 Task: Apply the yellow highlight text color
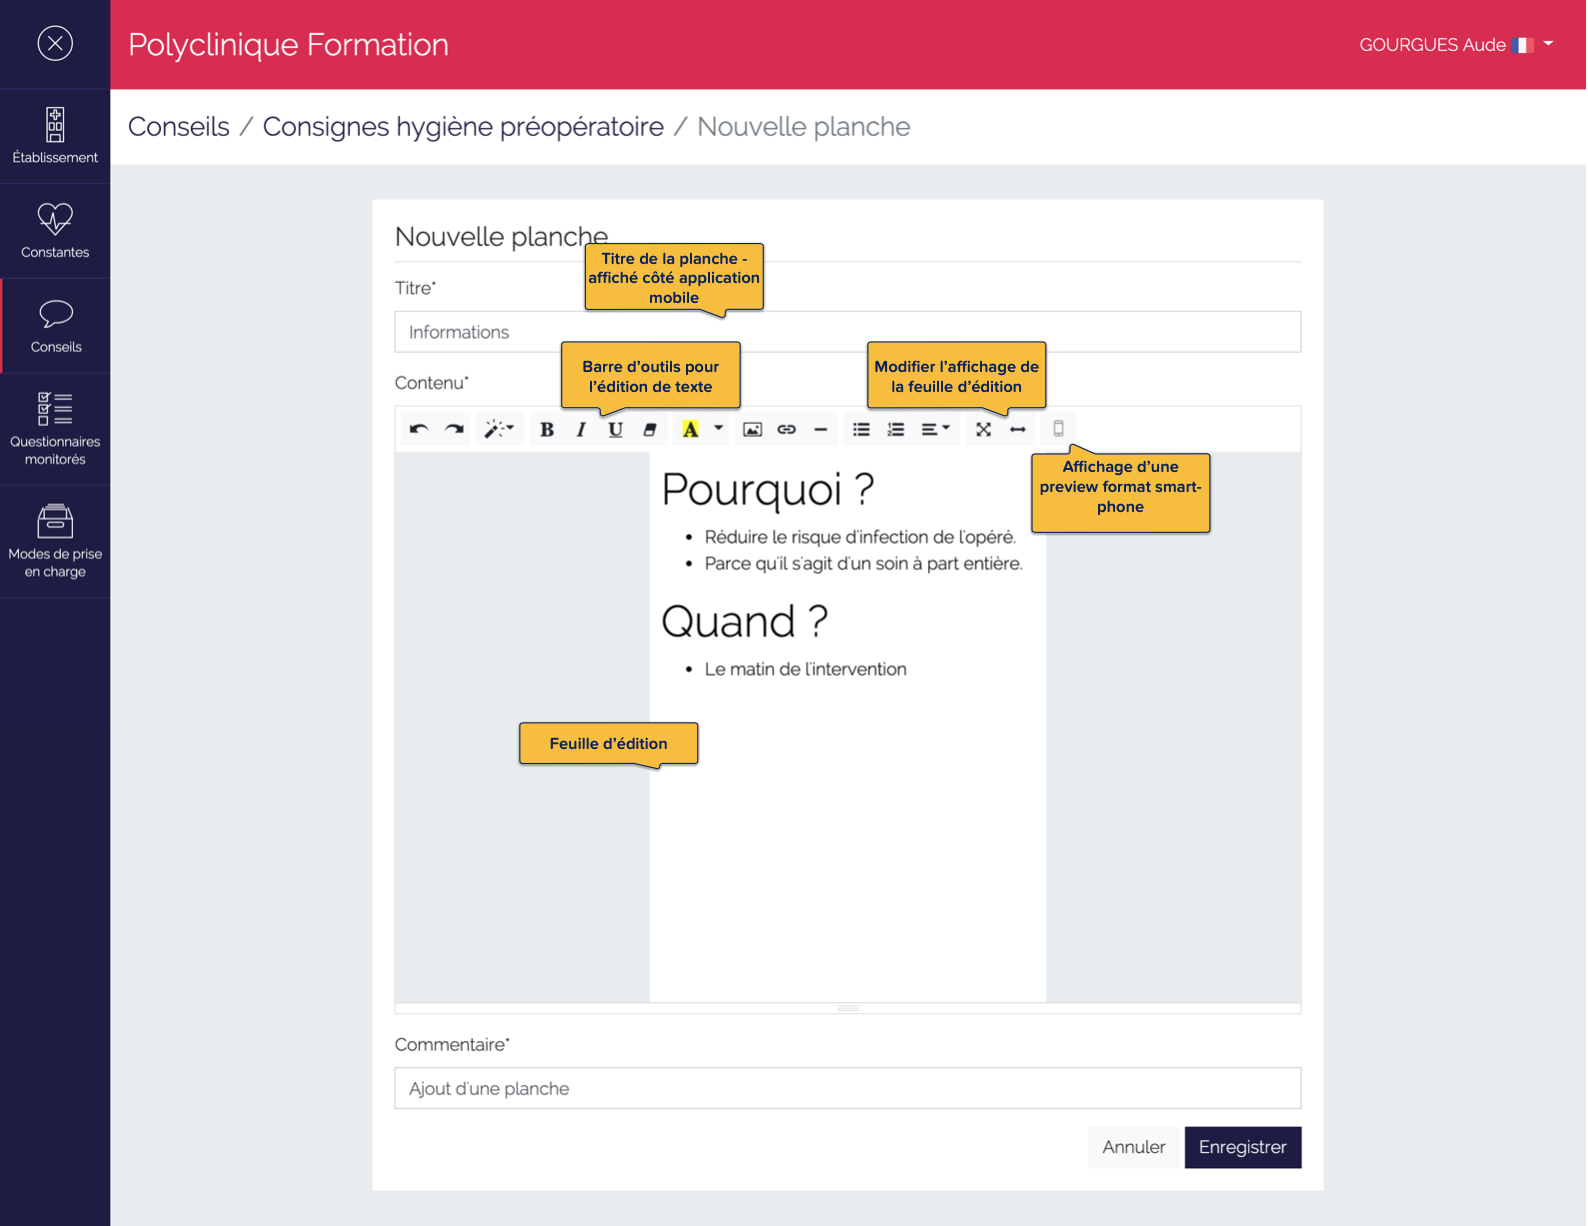pyautogui.click(x=690, y=430)
